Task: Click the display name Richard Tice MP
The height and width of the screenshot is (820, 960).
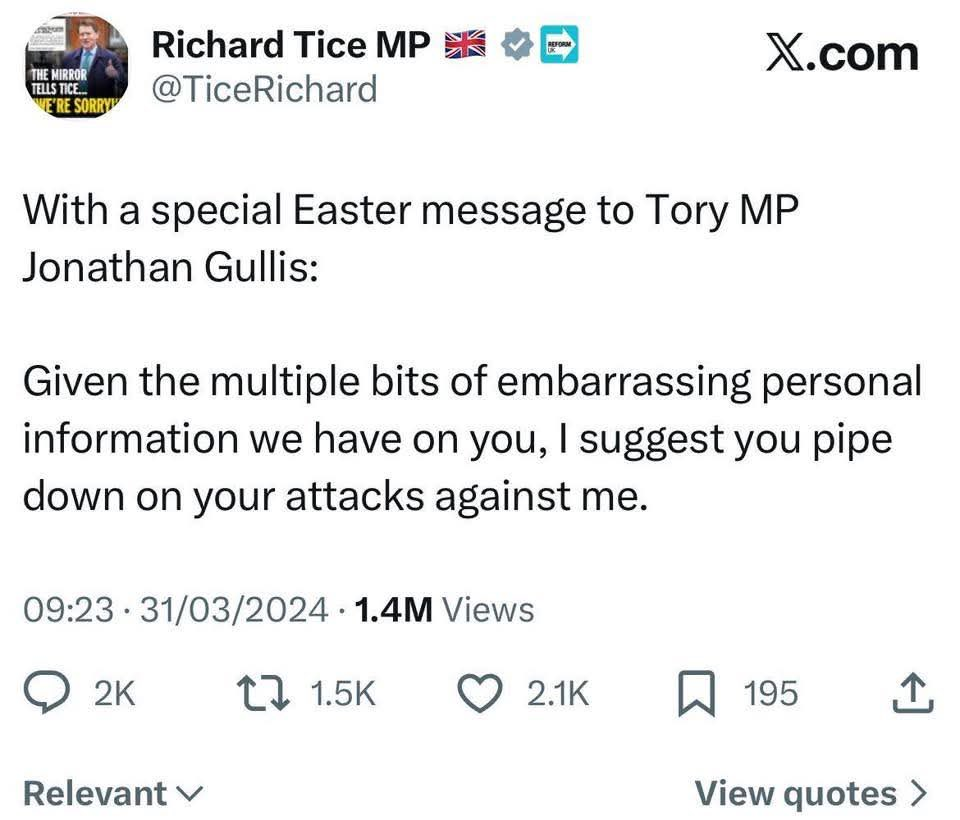Action: coord(291,46)
